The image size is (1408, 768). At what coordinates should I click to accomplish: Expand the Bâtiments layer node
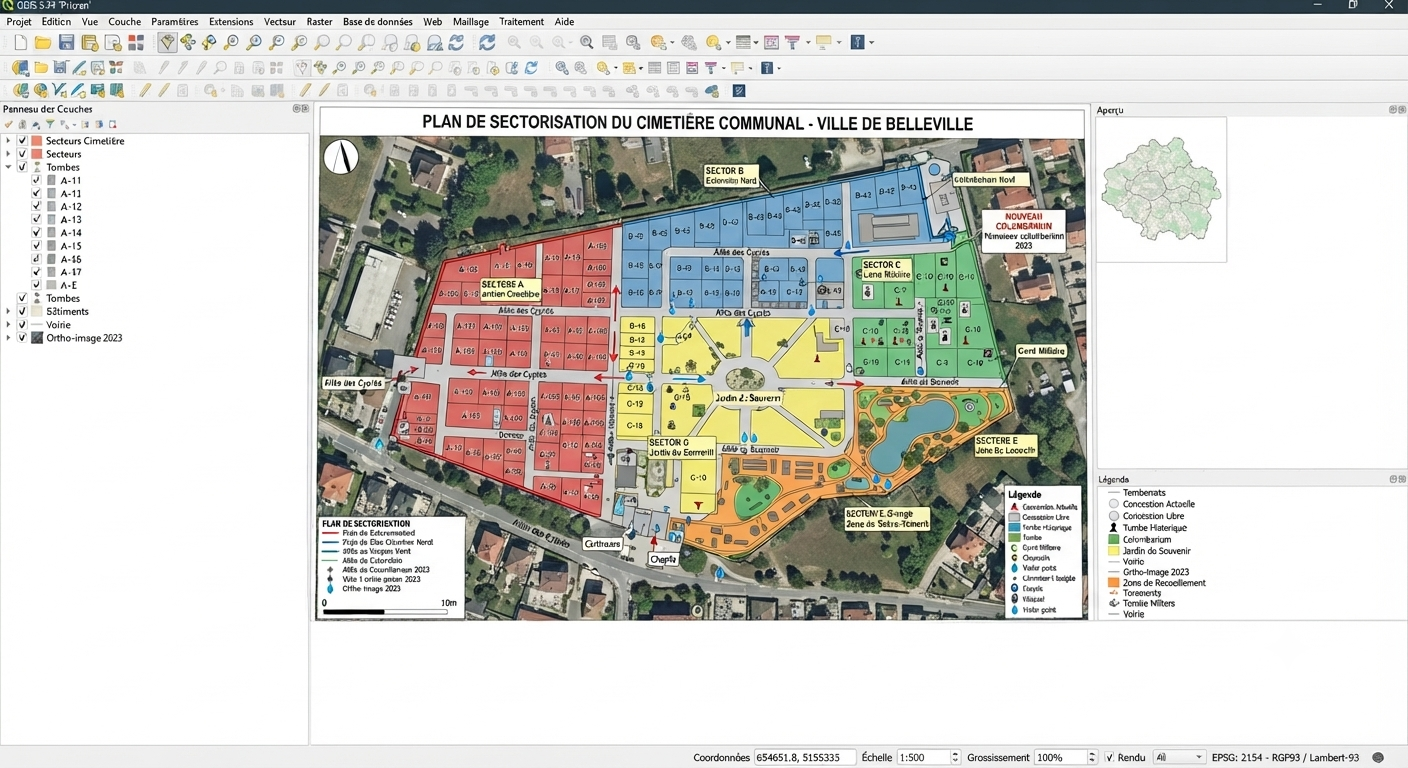coord(8,311)
